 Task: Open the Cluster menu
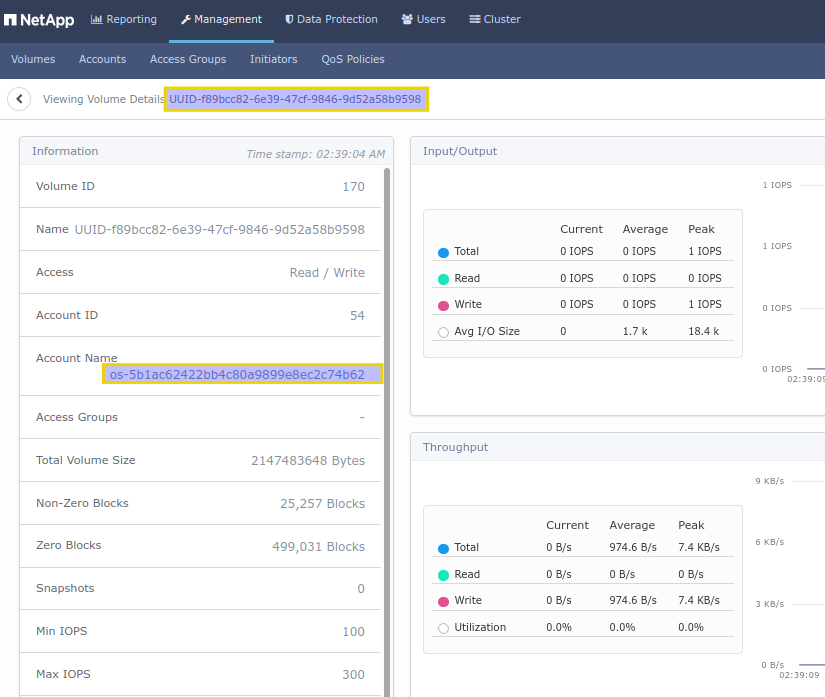(495, 19)
